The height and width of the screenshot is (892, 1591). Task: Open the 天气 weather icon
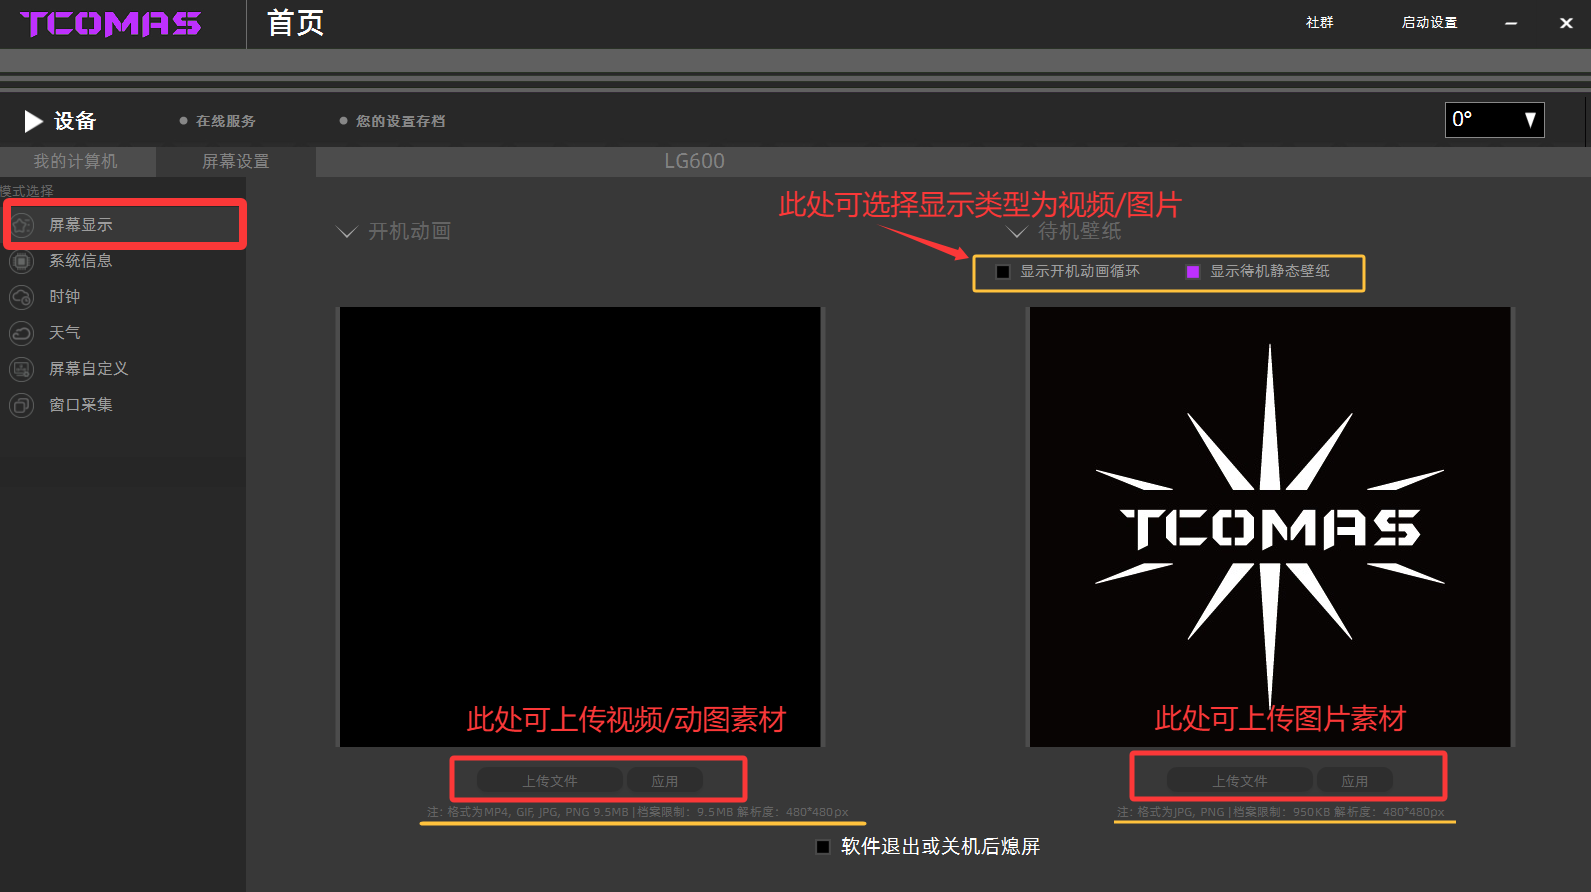pos(22,333)
